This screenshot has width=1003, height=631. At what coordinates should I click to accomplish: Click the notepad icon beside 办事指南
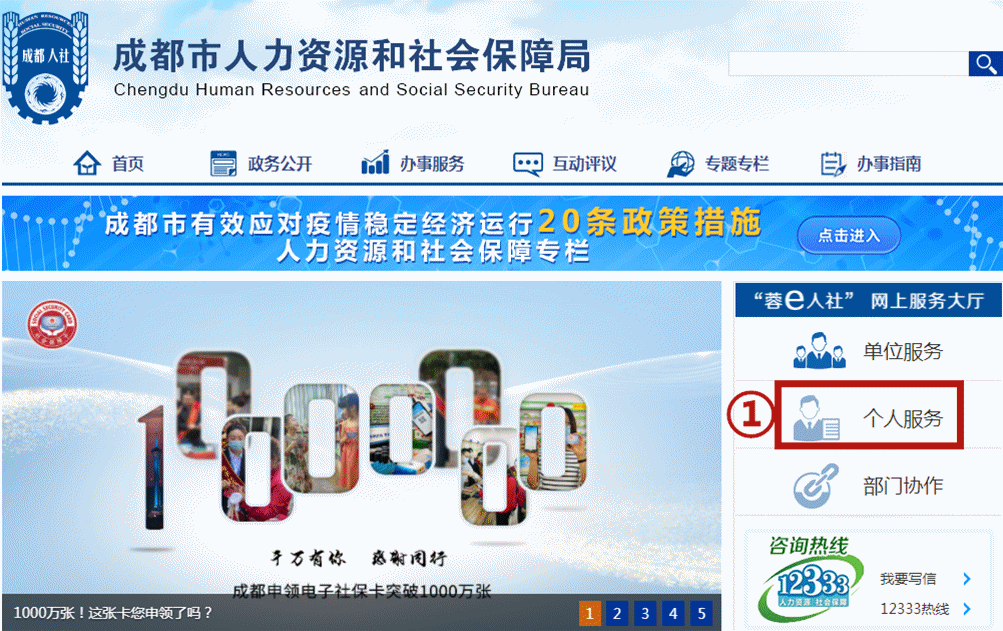coord(833,164)
